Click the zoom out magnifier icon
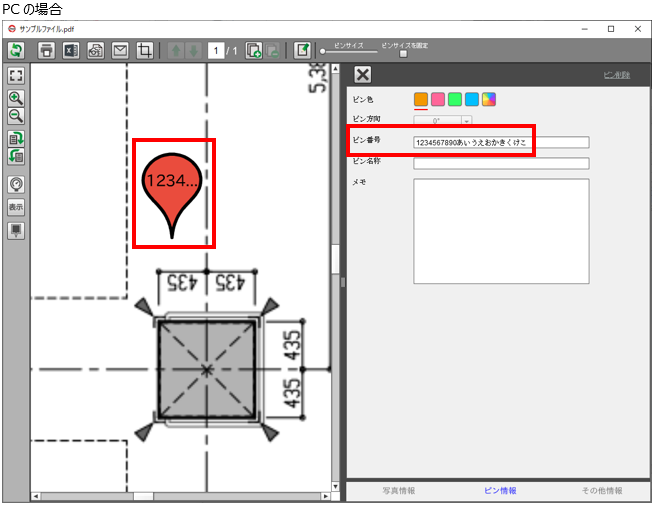Image resolution: width=655 pixels, height=507 pixels. tap(16, 116)
